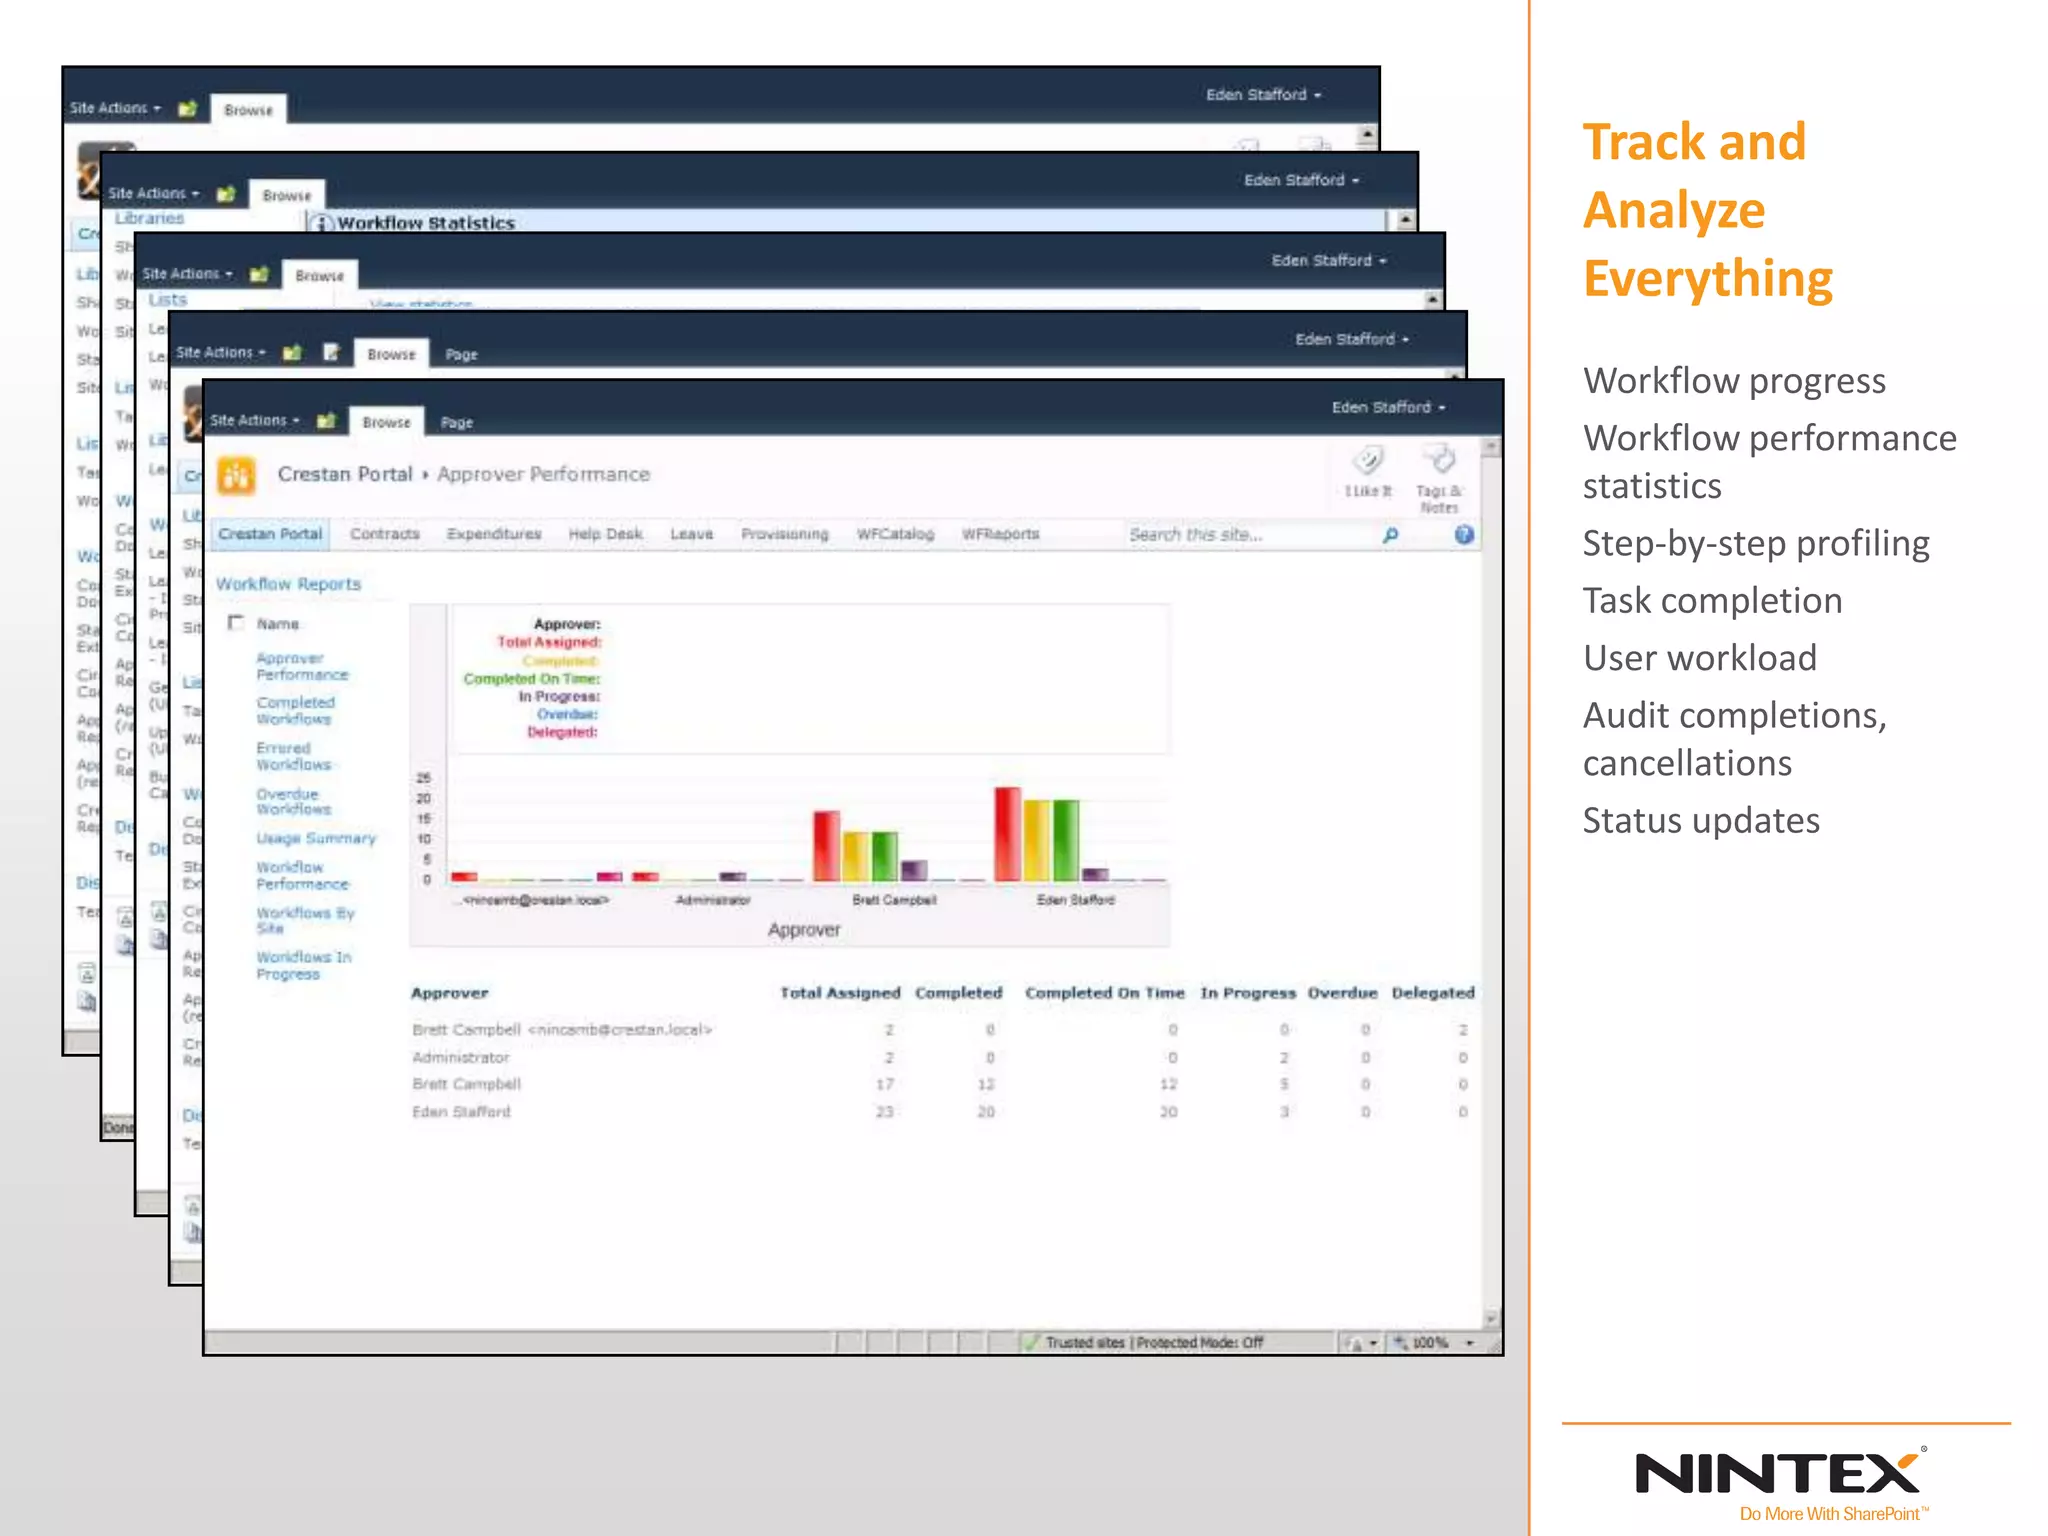Viewport: 2048px width, 1536px height.
Task: Open the Provisioning navigation tab
Action: pyautogui.click(x=785, y=535)
